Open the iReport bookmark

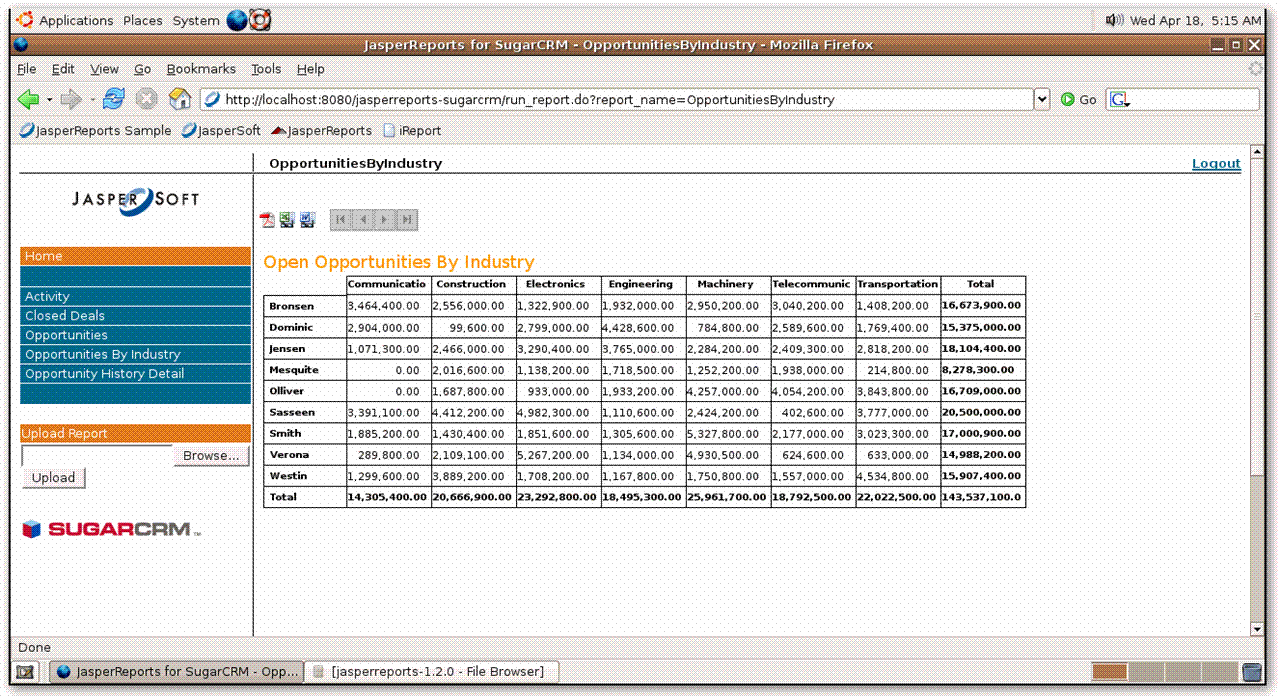pyautogui.click(x=412, y=130)
